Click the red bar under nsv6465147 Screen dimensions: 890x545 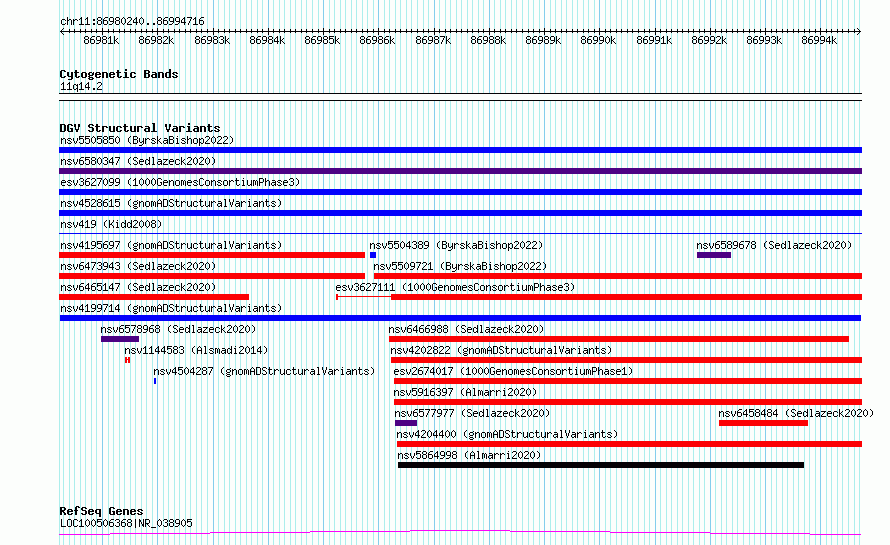pyautogui.click(x=154, y=297)
